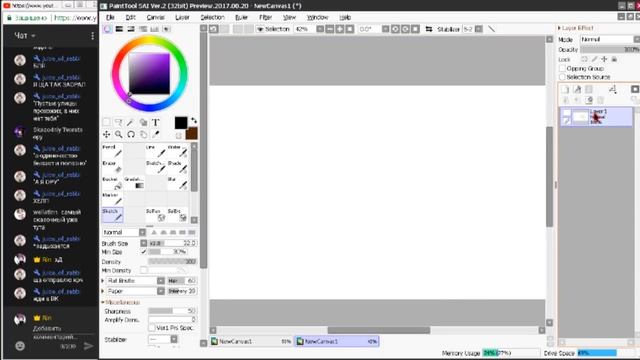The image size is (640, 360).
Task: Select the Hand pan tool
Action: 143,134
